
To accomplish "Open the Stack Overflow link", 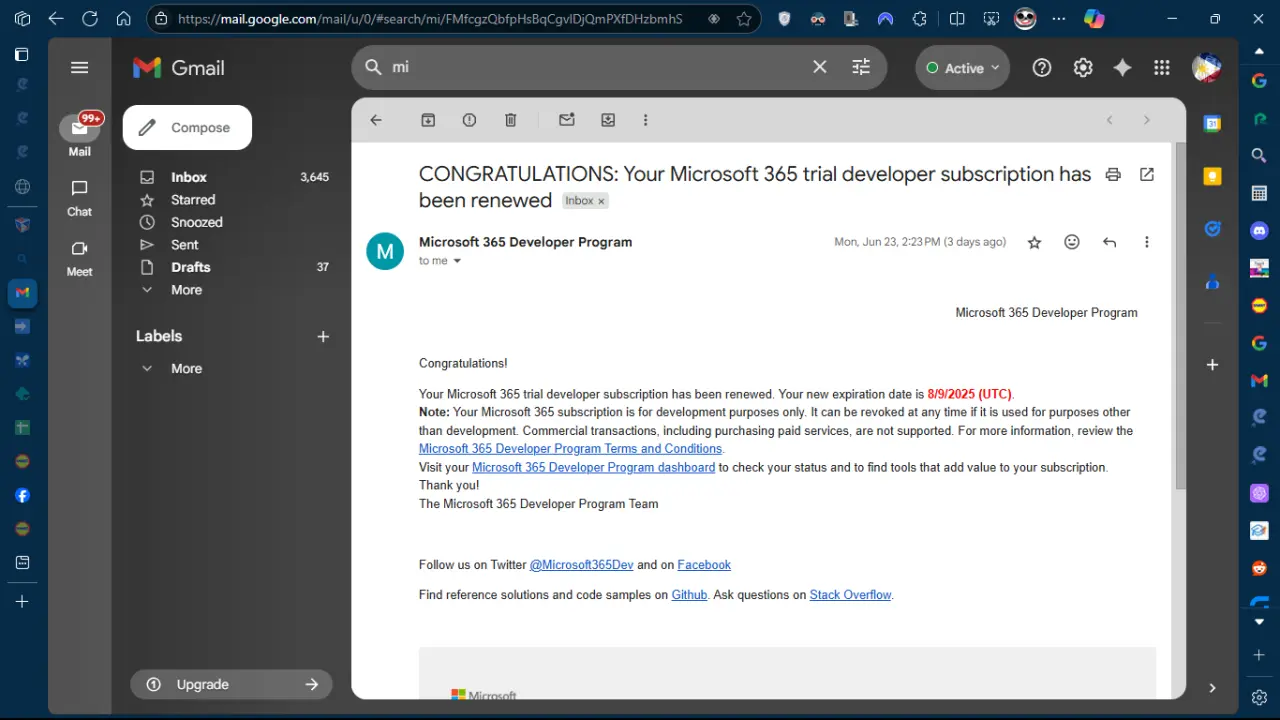I will (850, 595).
